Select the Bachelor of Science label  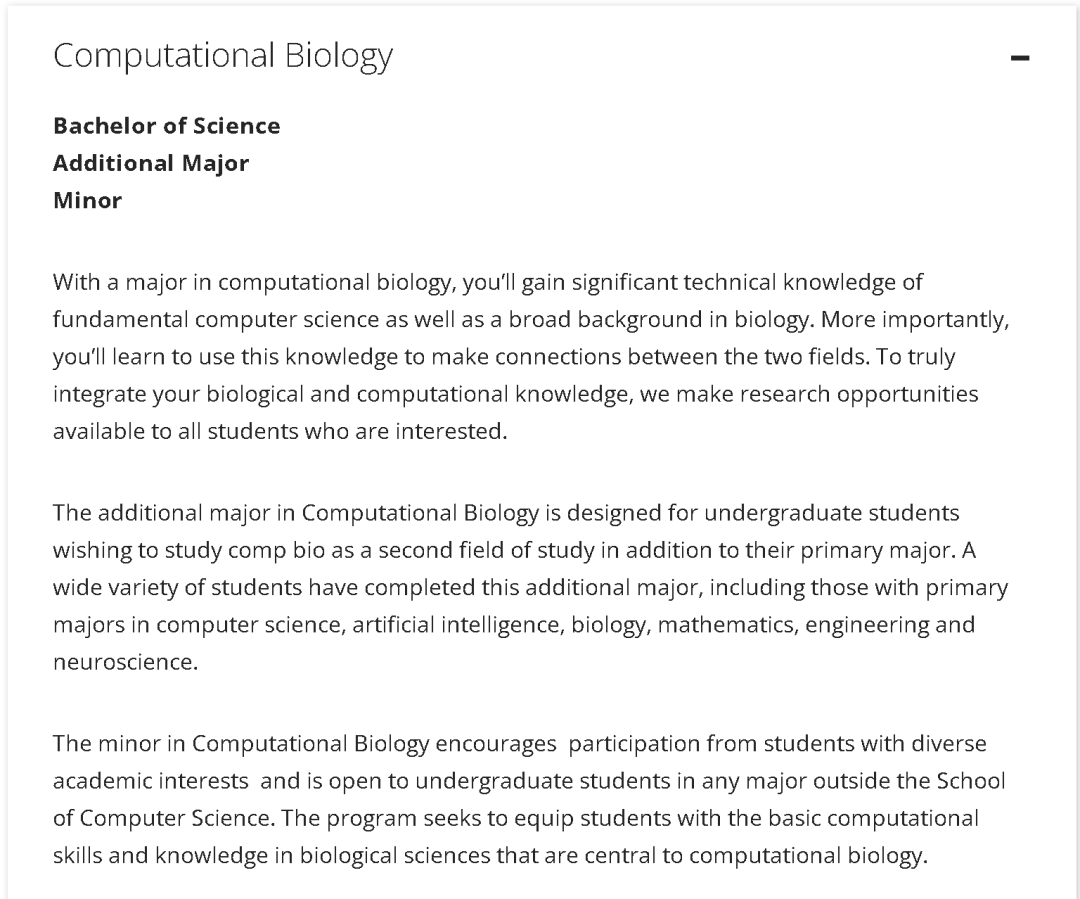pyautogui.click(x=167, y=125)
